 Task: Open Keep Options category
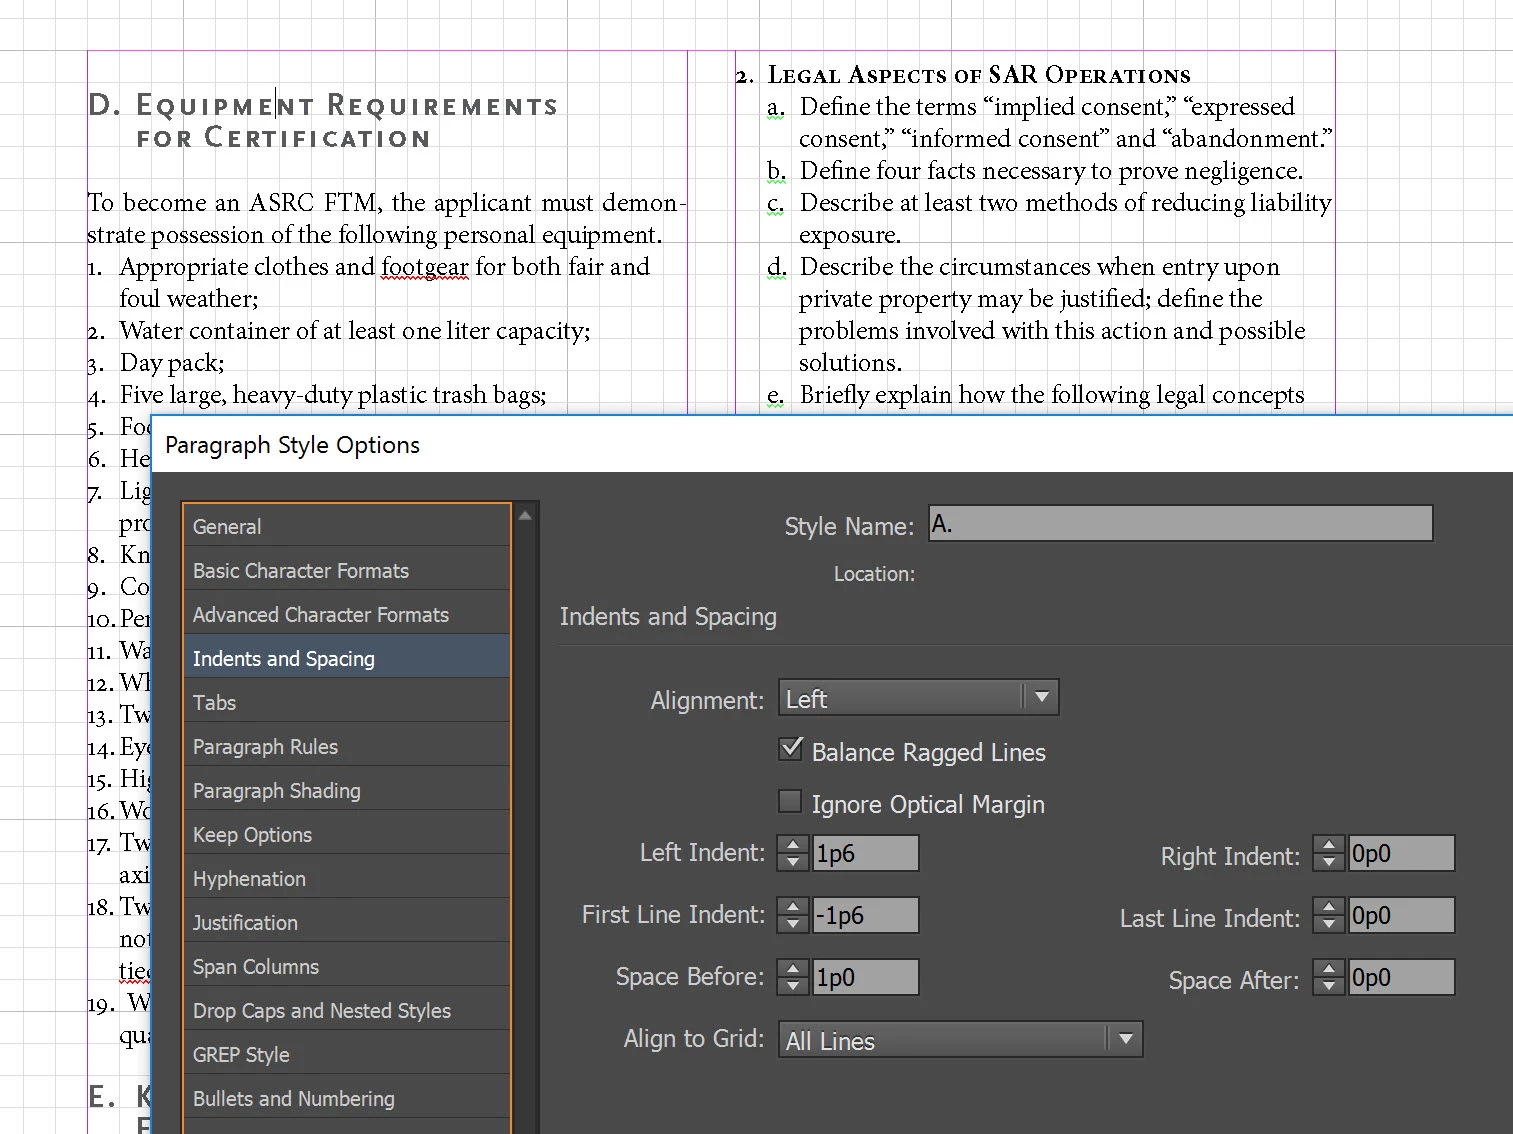(x=347, y=834)
